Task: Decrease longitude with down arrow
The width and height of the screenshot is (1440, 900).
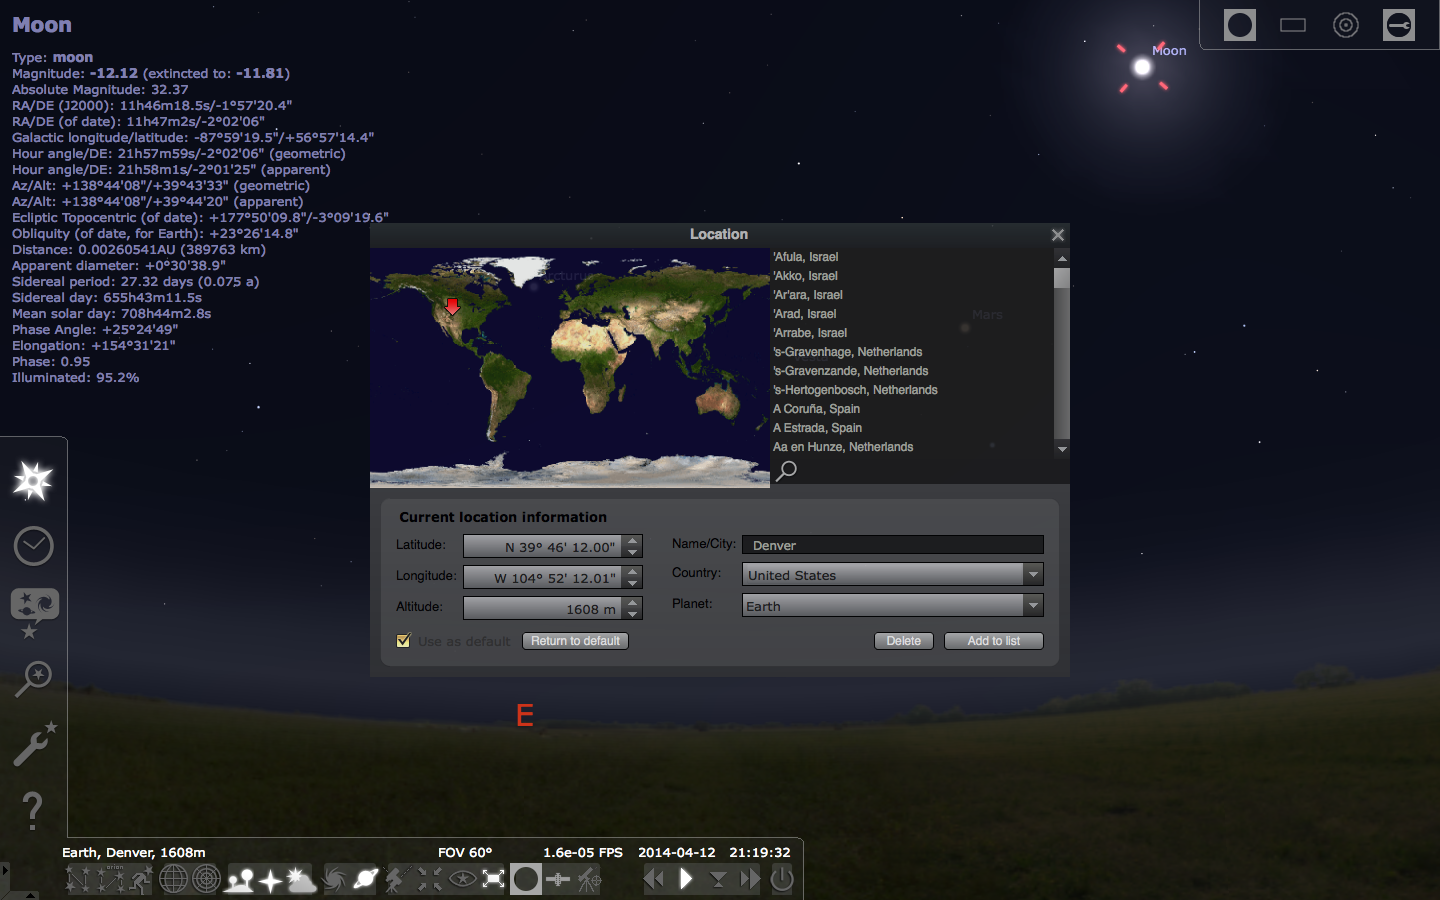Action: tap(633, 583)
